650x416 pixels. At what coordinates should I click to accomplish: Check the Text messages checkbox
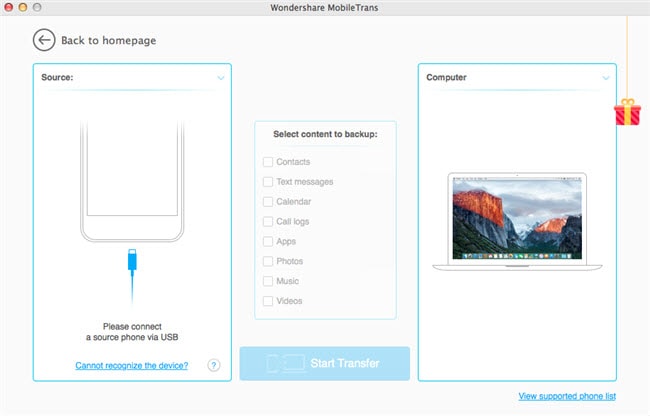(268, 182)
